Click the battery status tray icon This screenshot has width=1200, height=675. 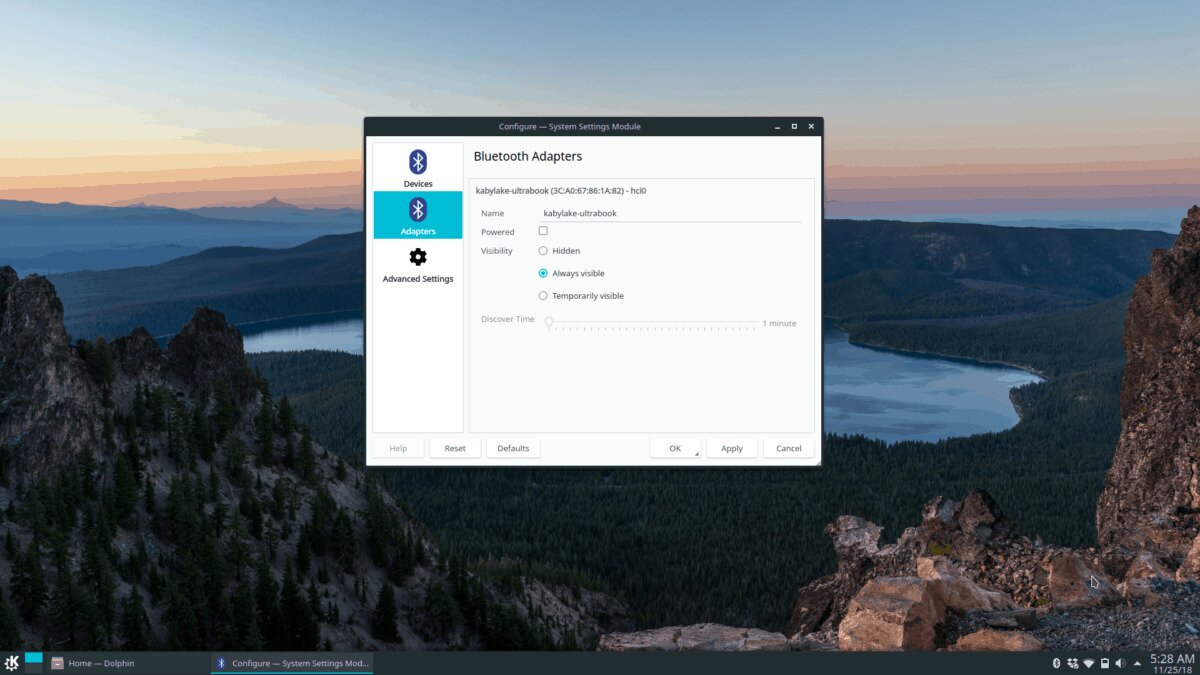tap(1104, 663)
